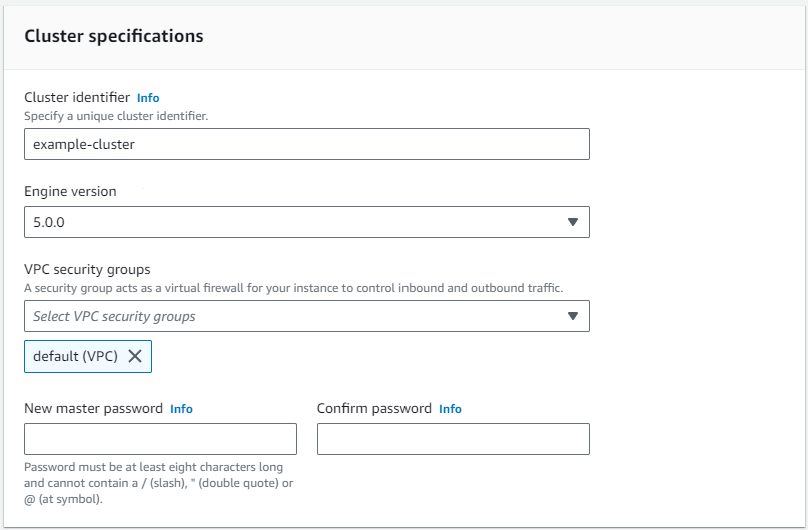Click the Confirm password label
The width and height of the screenshot is (808, 530).
pyautogui.click(x=374, y=409)
